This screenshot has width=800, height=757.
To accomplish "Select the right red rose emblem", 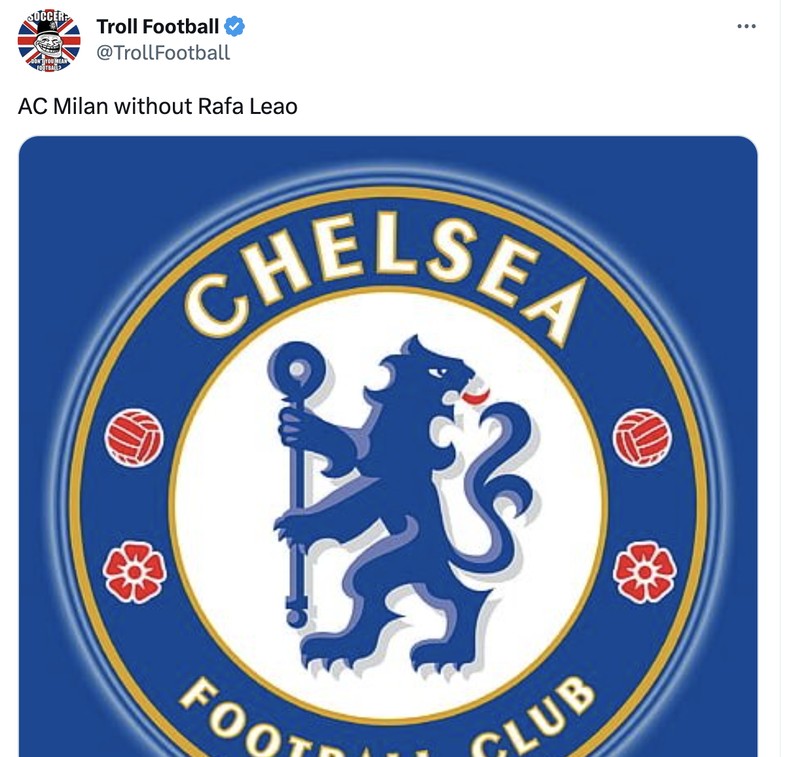I will 645,571.
